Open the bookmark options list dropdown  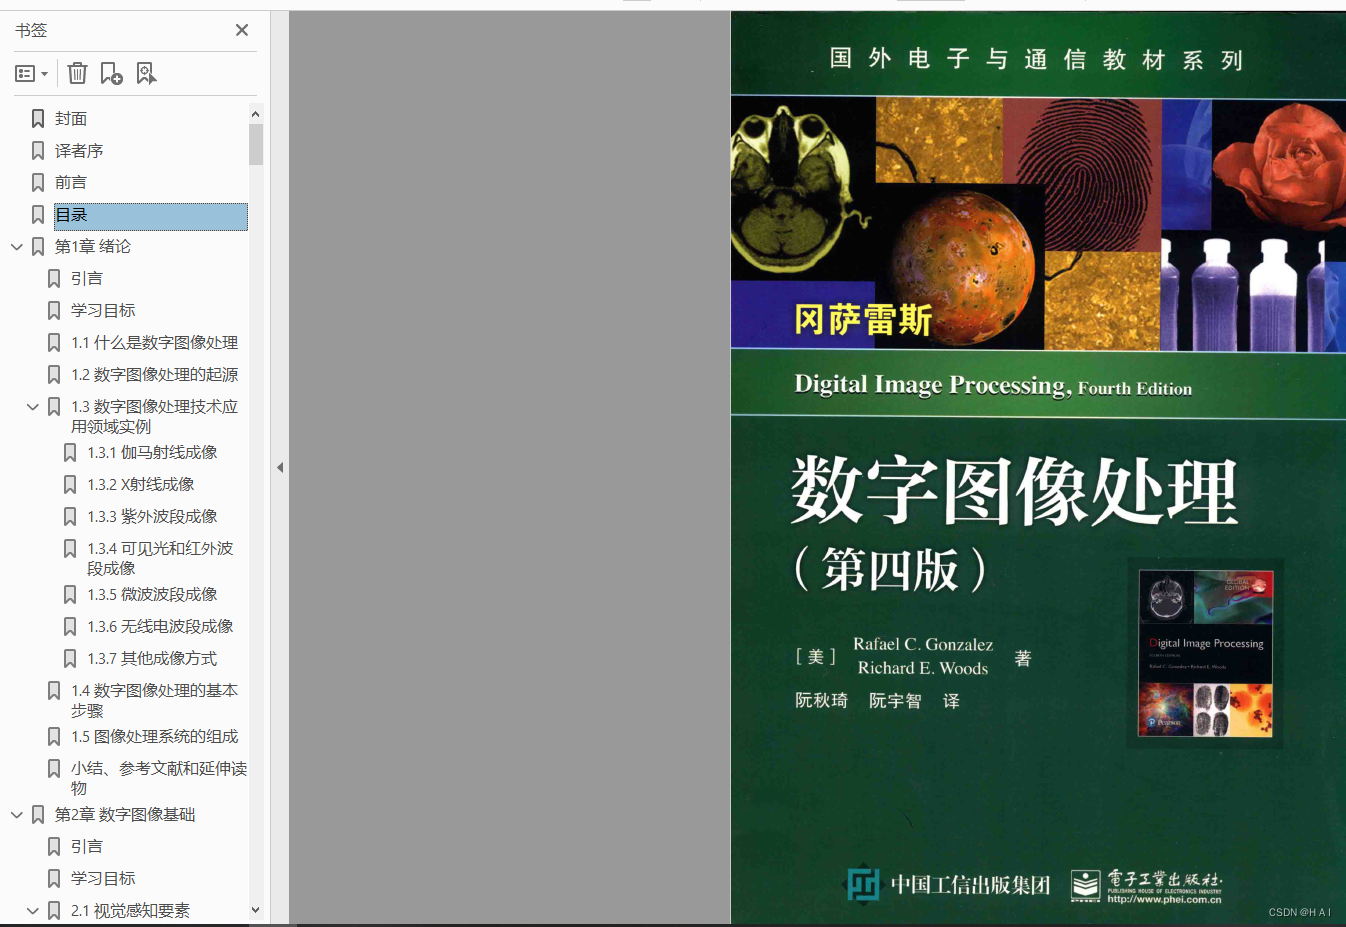[32, 73]
